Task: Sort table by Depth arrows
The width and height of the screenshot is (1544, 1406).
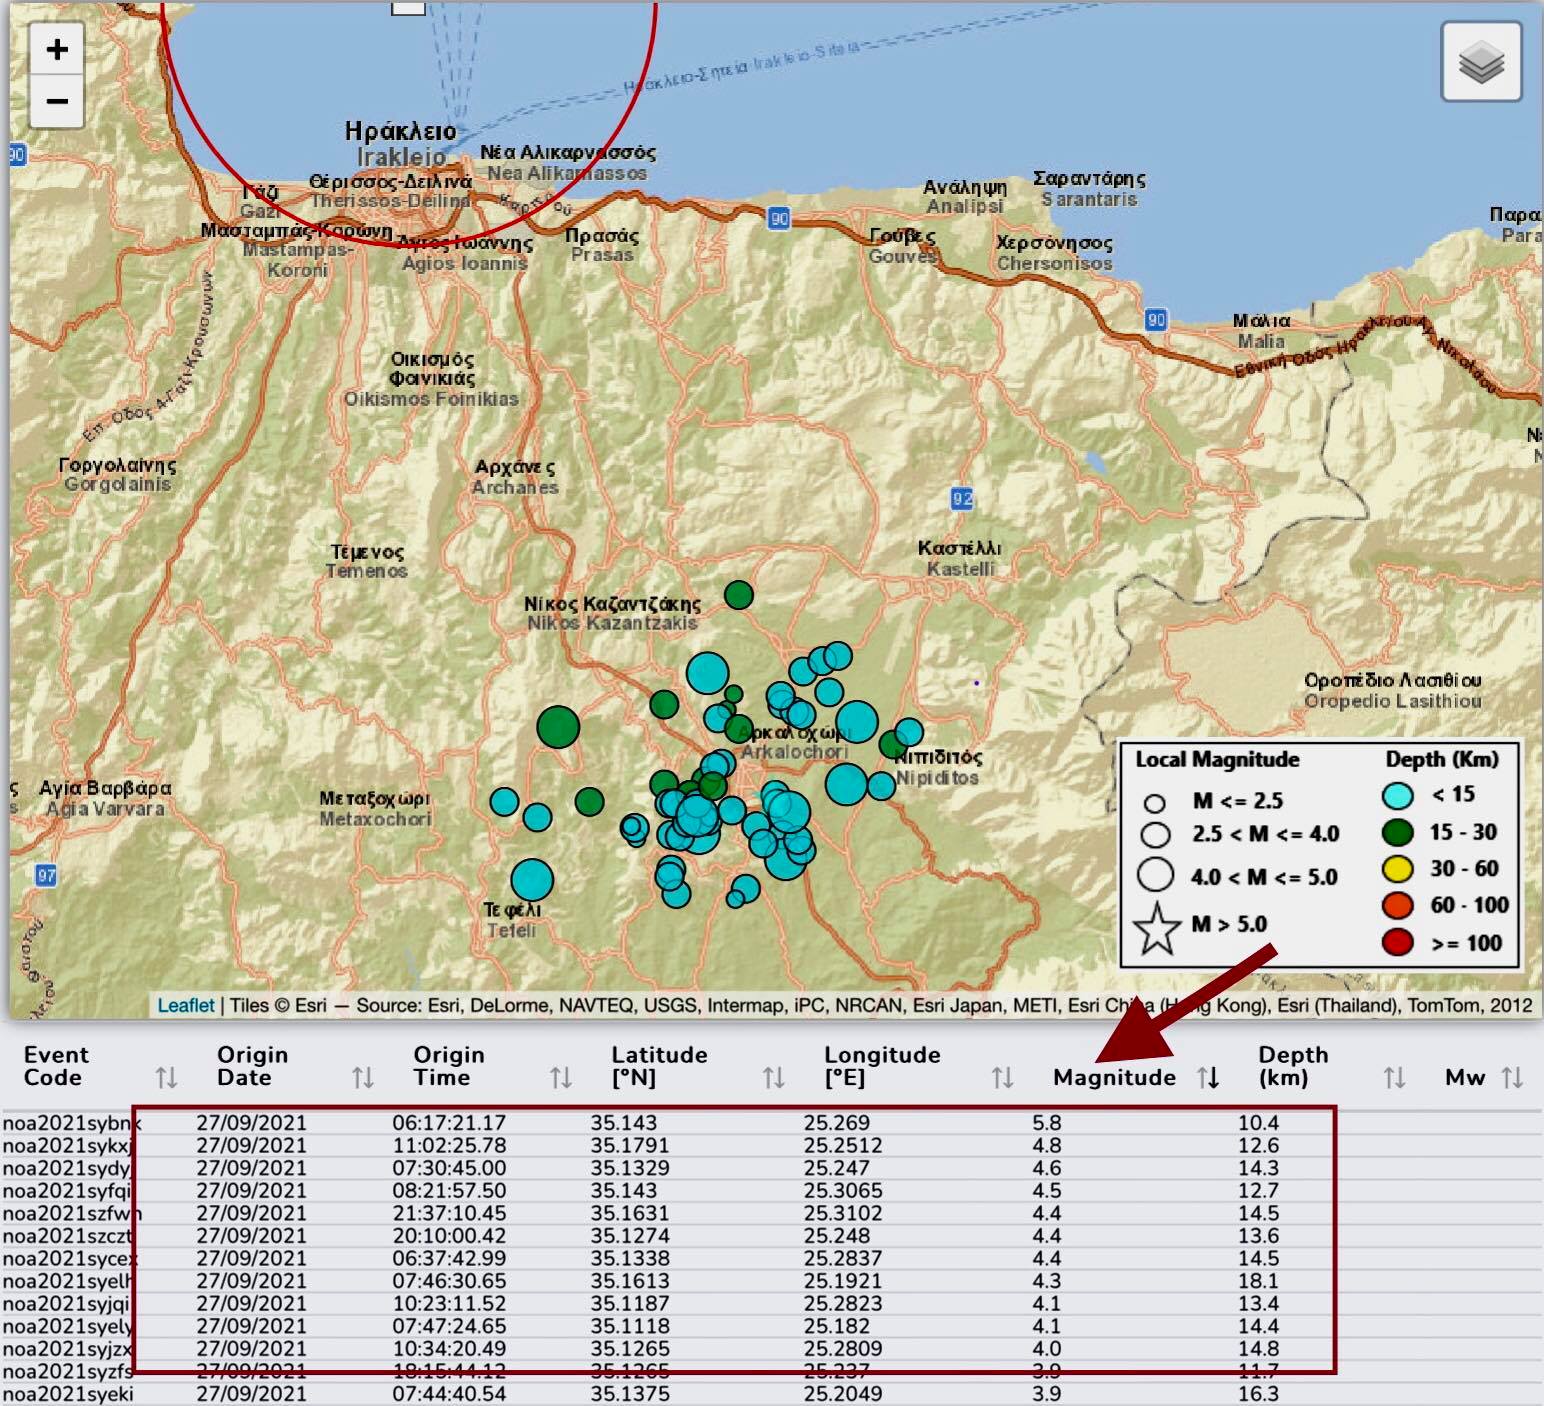Action: click(1394, 1077)
